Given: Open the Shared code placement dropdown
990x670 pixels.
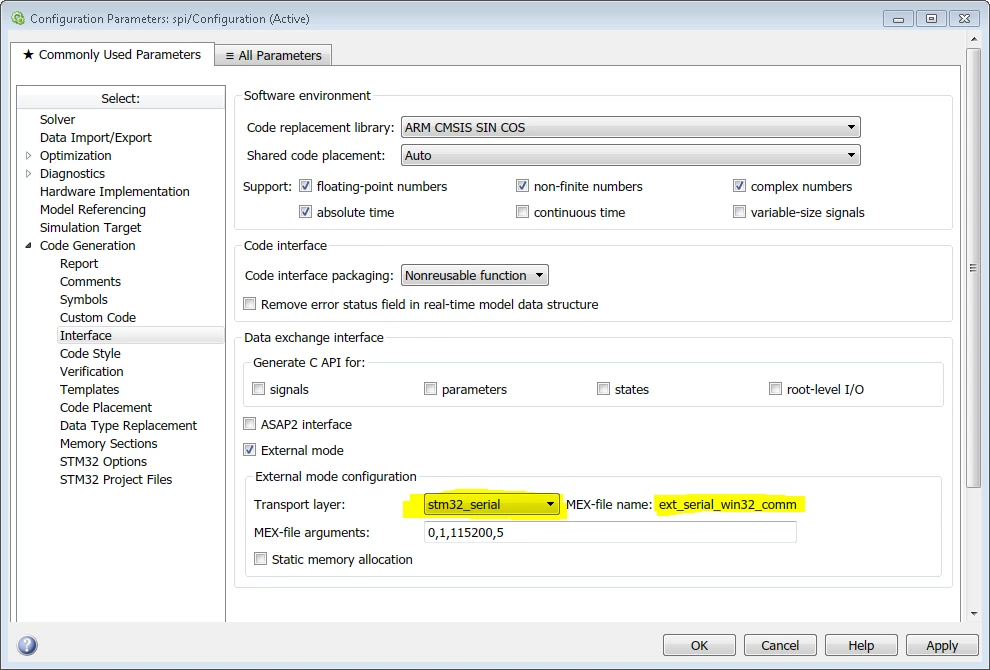Looking at the screenshot, I should click(631, 155).
